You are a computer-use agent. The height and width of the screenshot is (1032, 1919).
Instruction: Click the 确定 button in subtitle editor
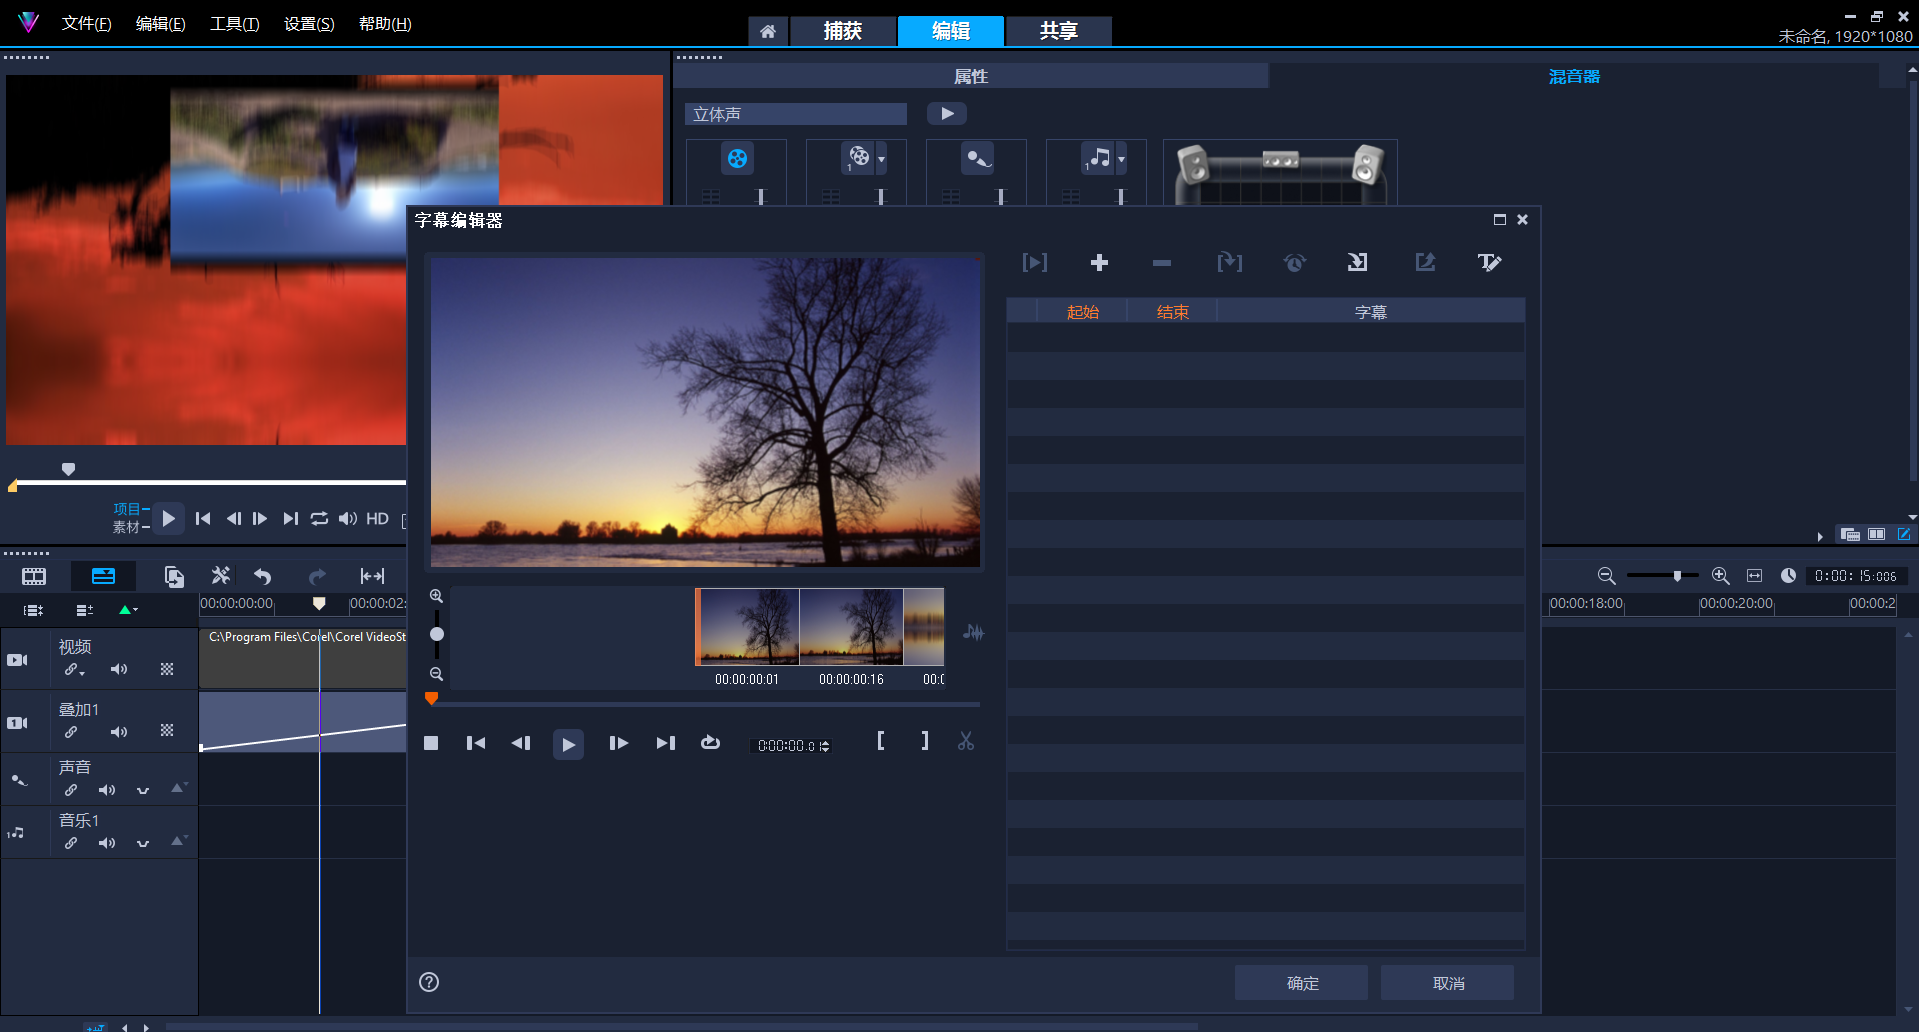pyautogui.click(x=1300, y=982)
